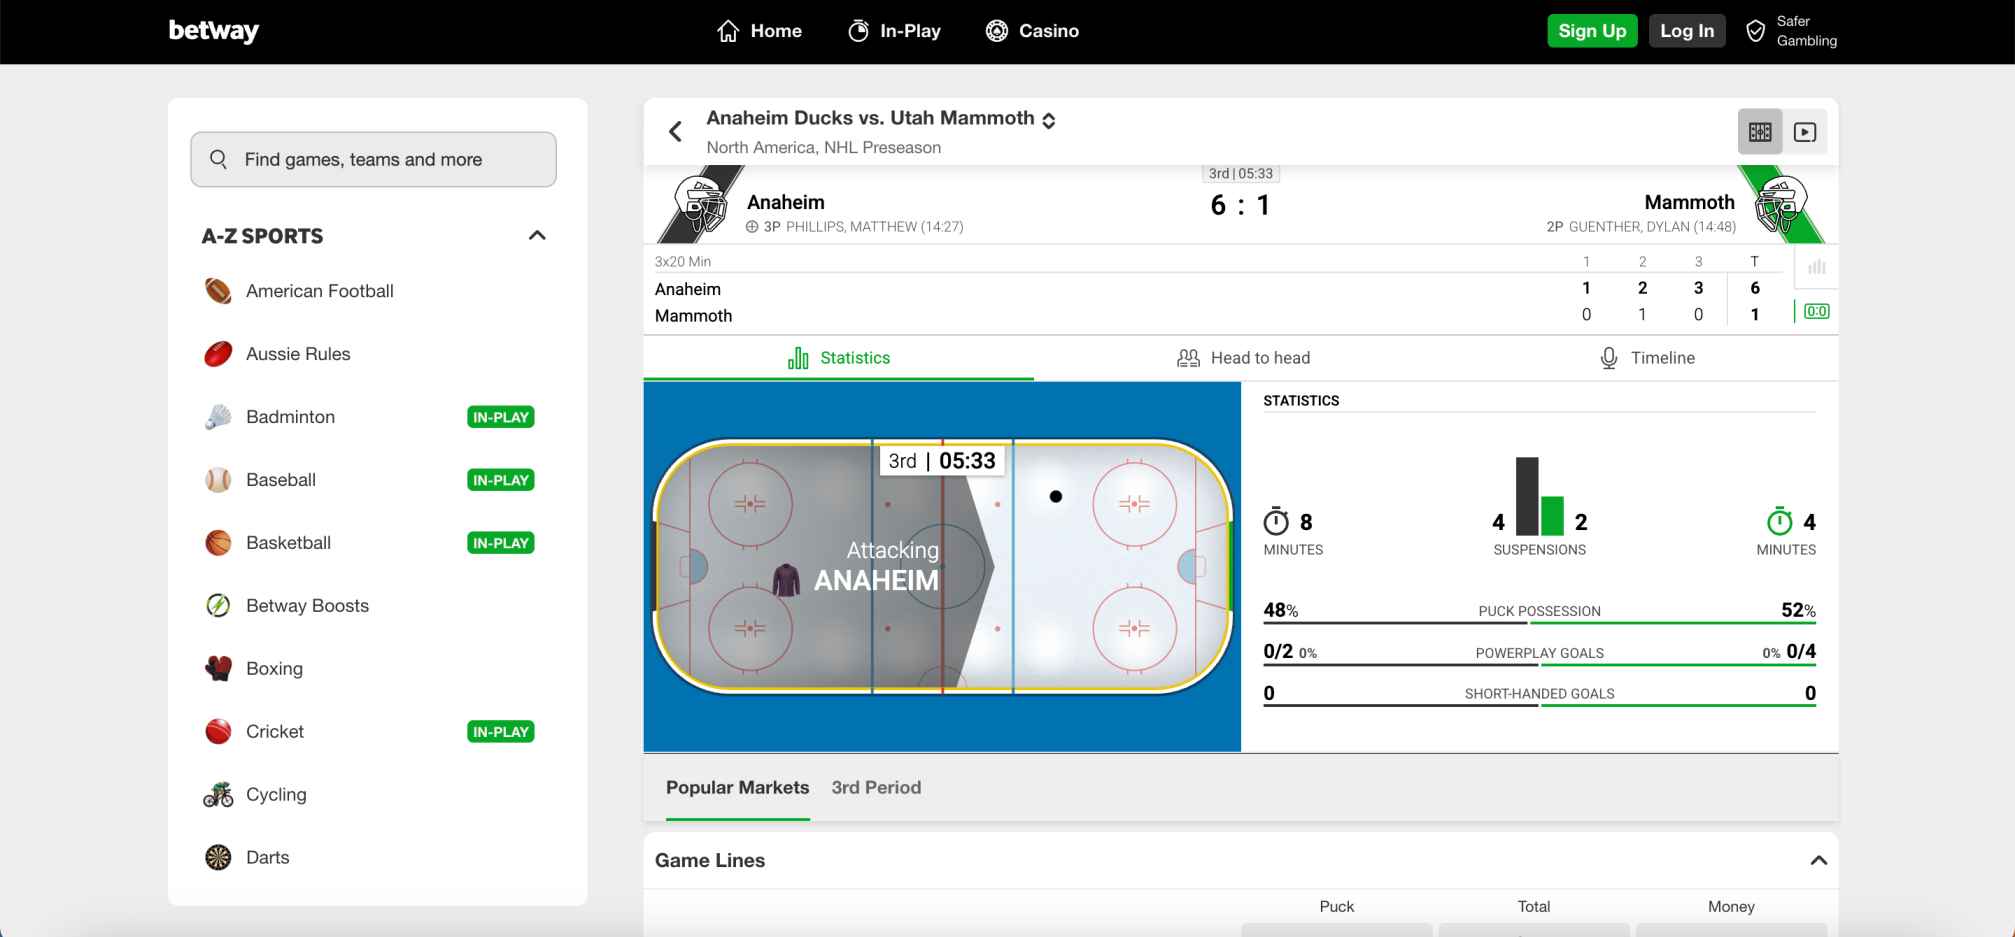Select the 3rd Period markets tab
The width and height of the screenshot is (2015, 937).
pyautogui.click(x=876, y=788)
